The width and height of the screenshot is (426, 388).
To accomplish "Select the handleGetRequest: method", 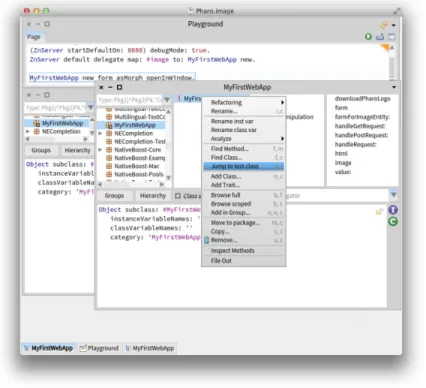I will point(360,126).
